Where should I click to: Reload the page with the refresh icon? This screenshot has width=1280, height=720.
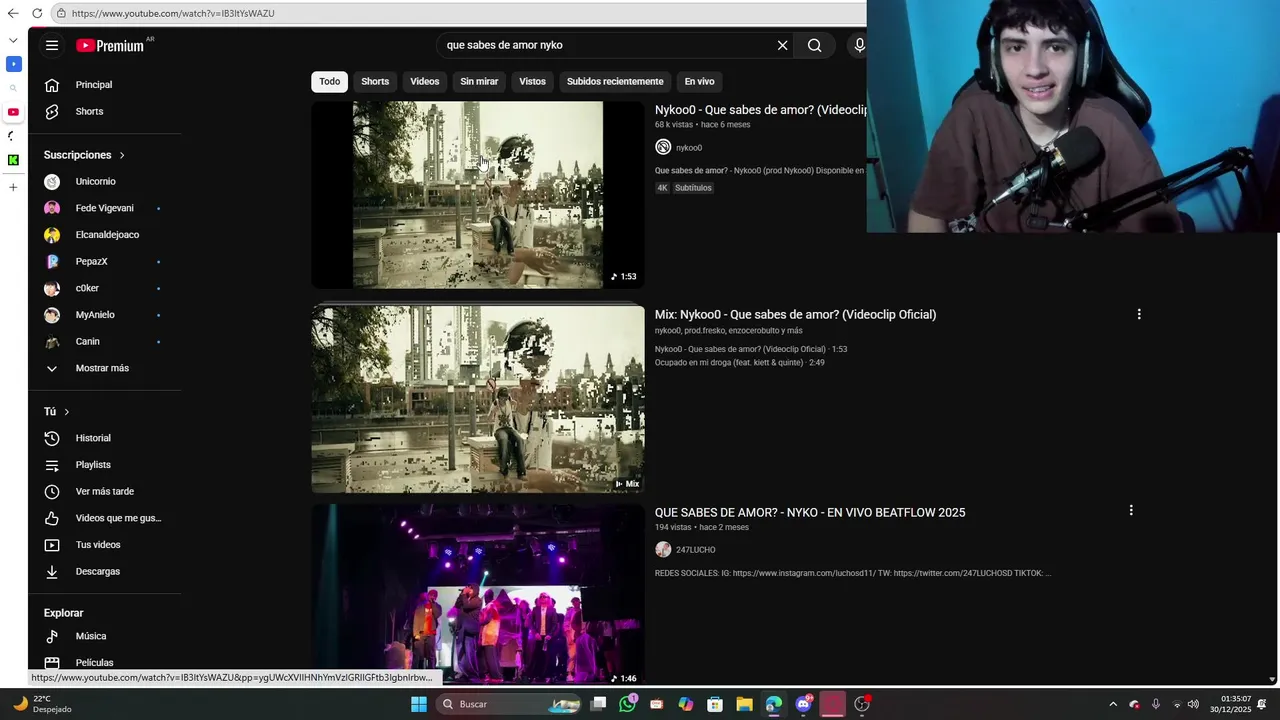37,13
